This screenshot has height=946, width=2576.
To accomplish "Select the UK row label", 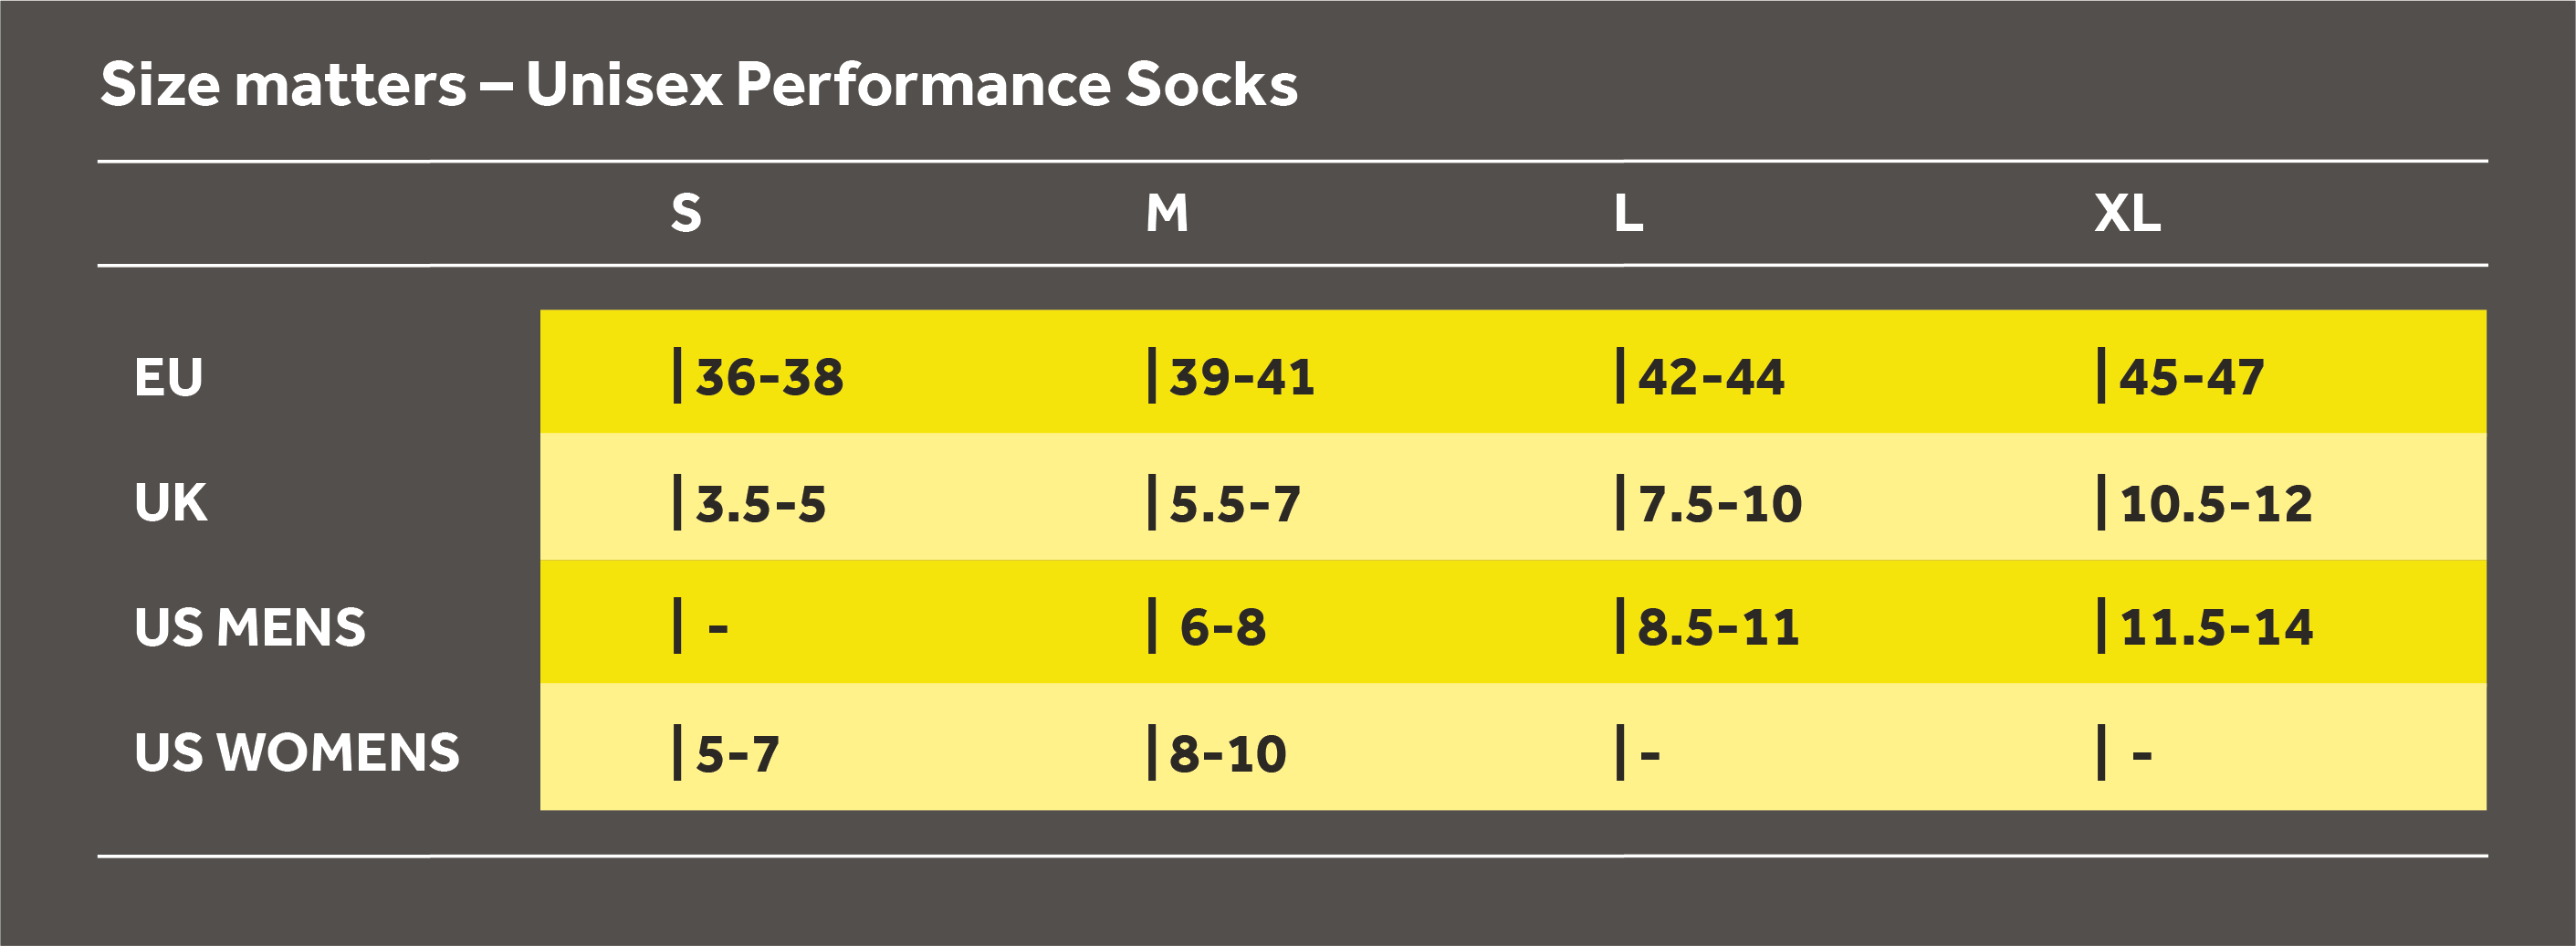I will click(x=171, y=502).
